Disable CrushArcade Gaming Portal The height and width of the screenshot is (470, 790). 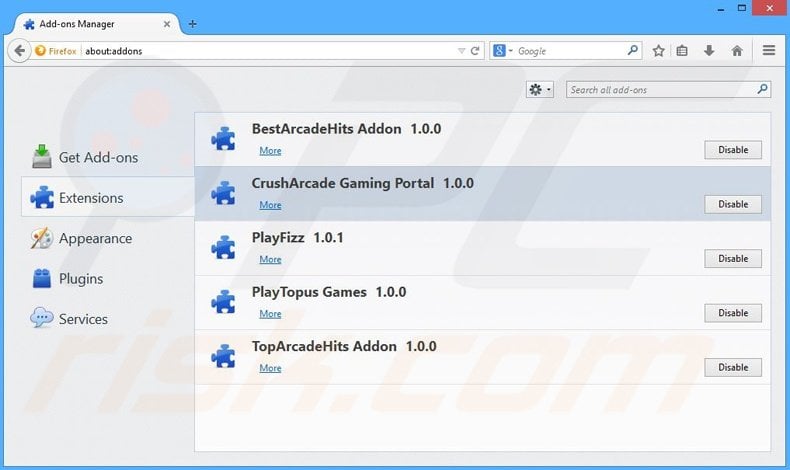(x=733, y=204)
